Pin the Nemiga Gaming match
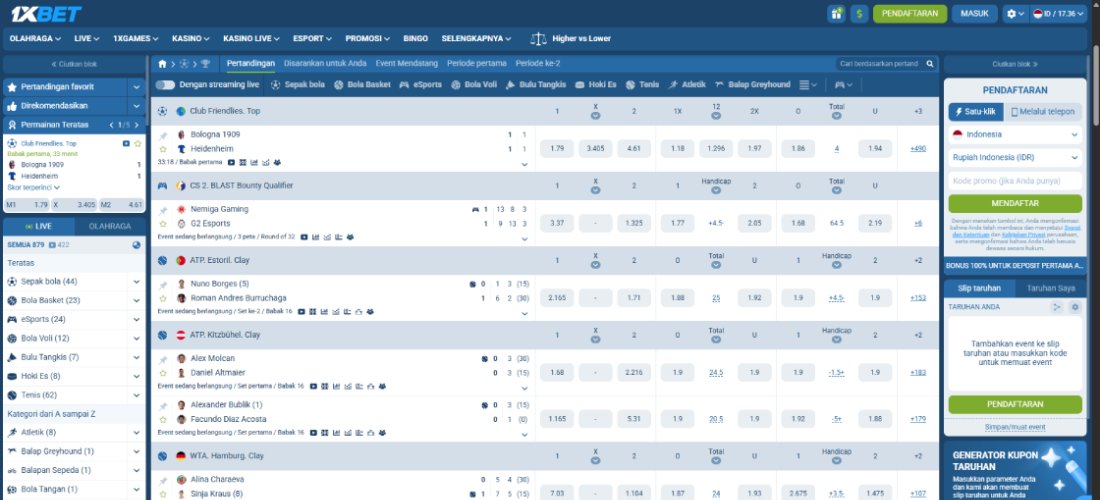This screenshot has width=1100, height=500. 163,209
